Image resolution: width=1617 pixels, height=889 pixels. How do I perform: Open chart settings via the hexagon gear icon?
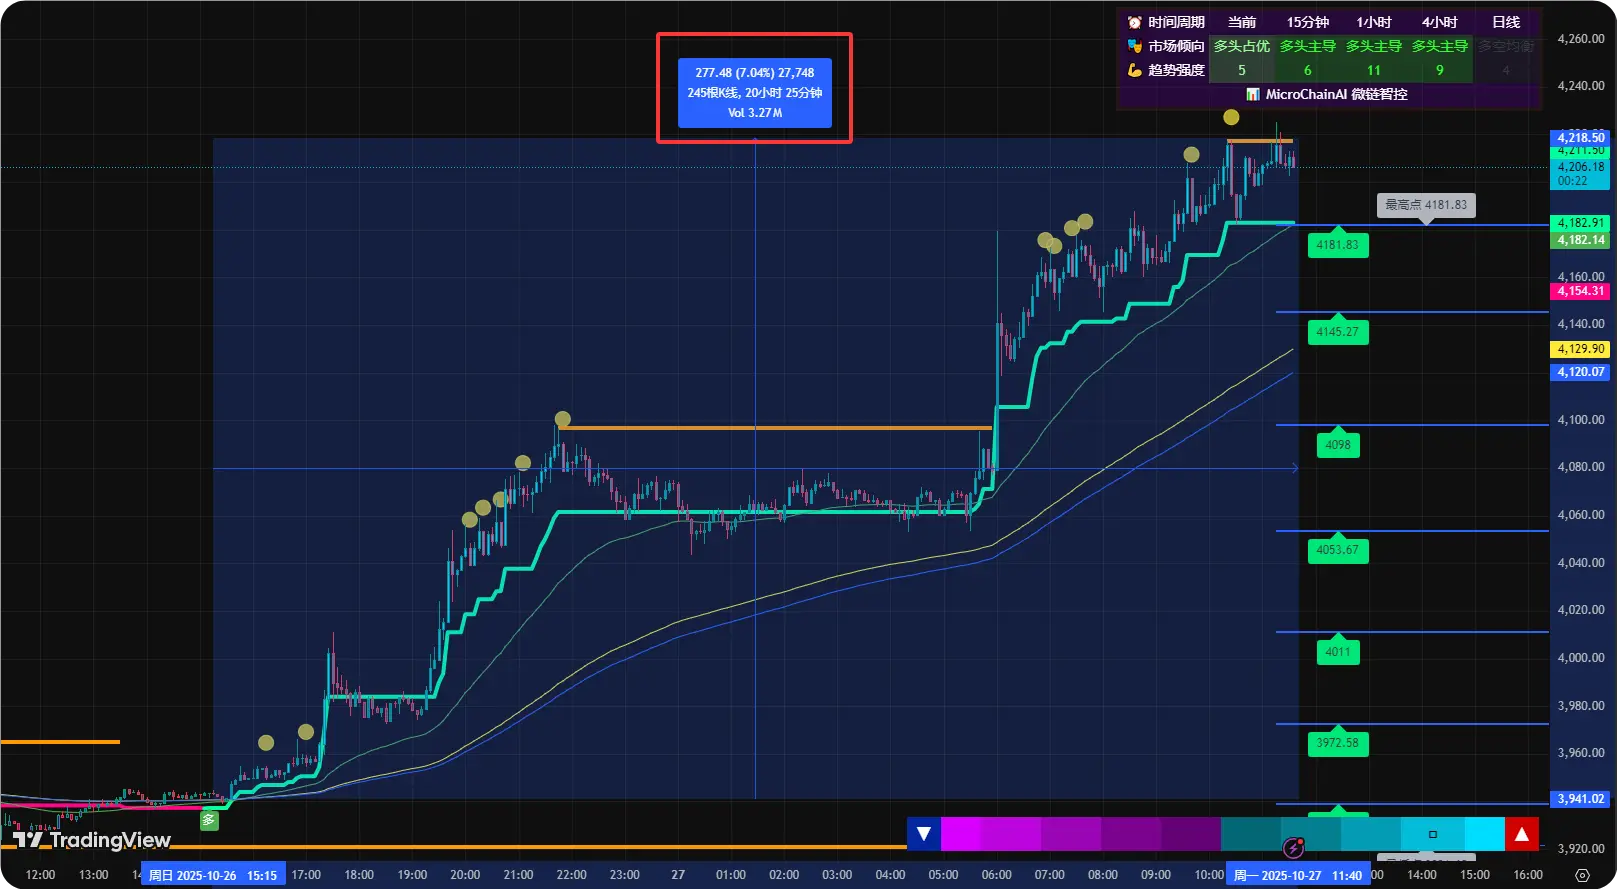tap(1582, 875)
